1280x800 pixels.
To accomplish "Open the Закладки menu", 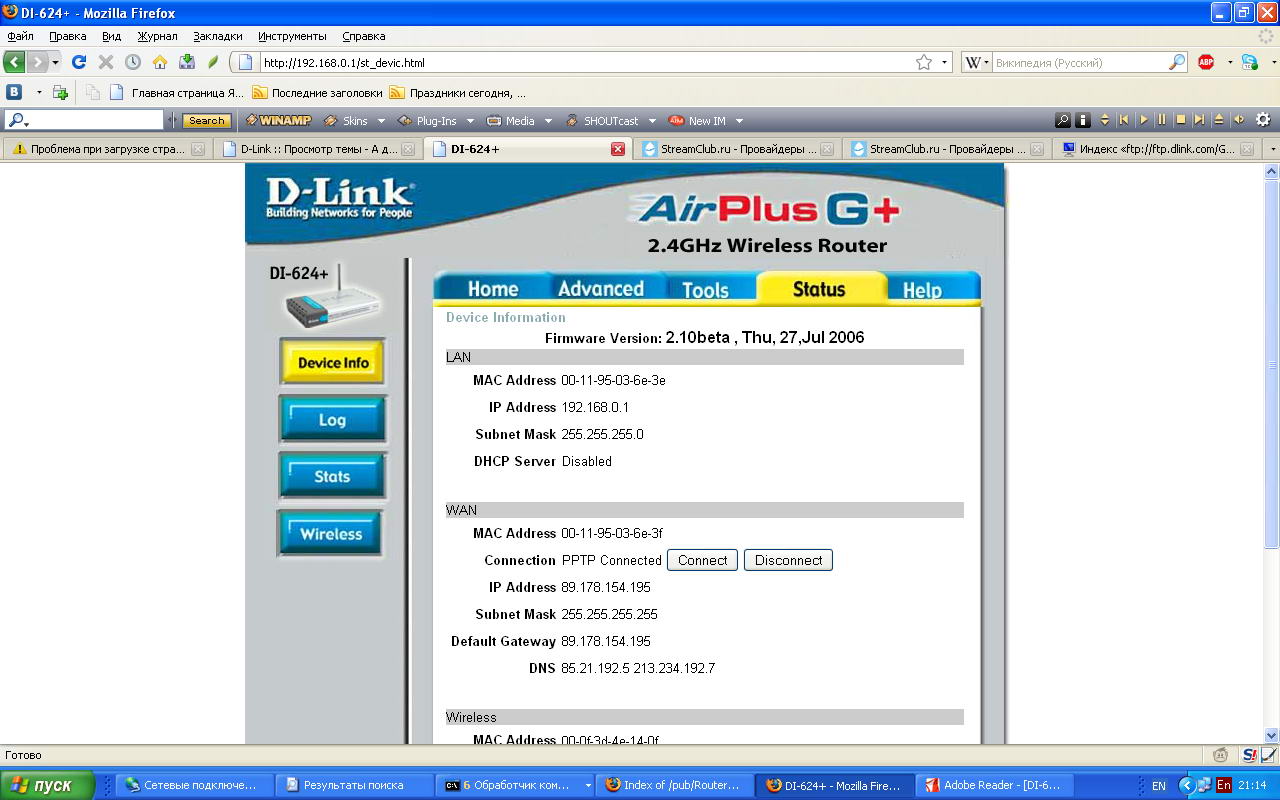I will tap(218, 36).
